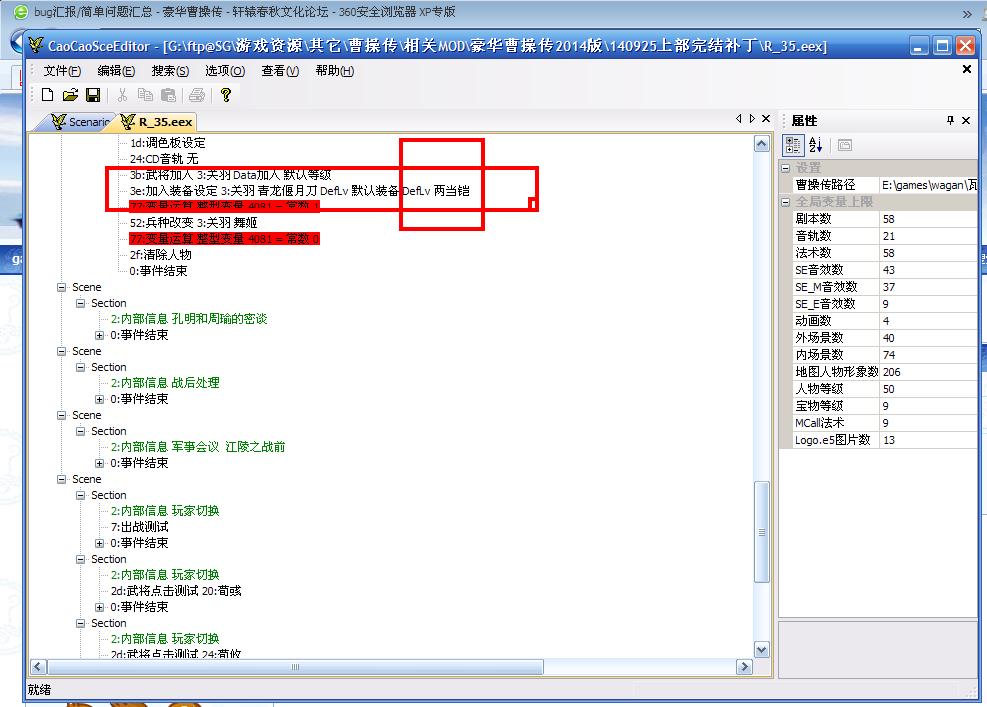The height and width of the screenshot is (707, 987).
Task: Pin the 属性 panel with pushpin icon
Action: click(x=950, y=120)
